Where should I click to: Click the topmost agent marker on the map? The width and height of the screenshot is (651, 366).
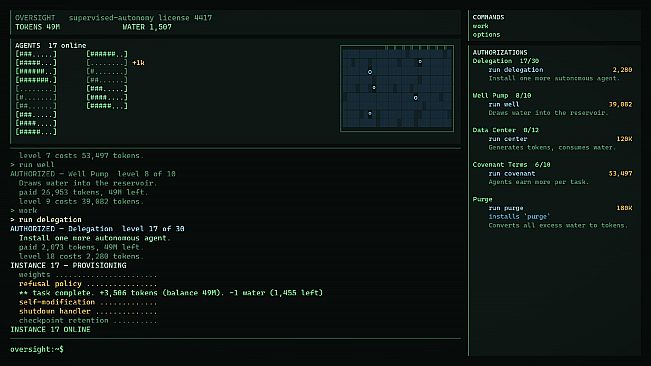click(420, 62)
